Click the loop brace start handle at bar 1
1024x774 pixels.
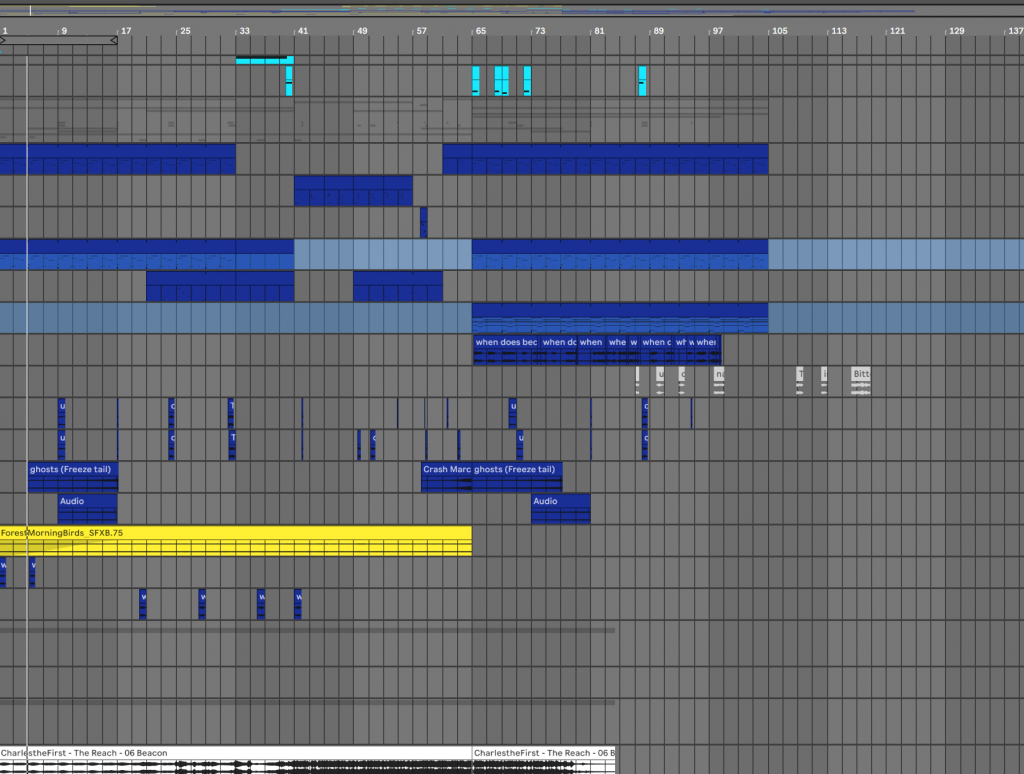[x=3, y=41]
